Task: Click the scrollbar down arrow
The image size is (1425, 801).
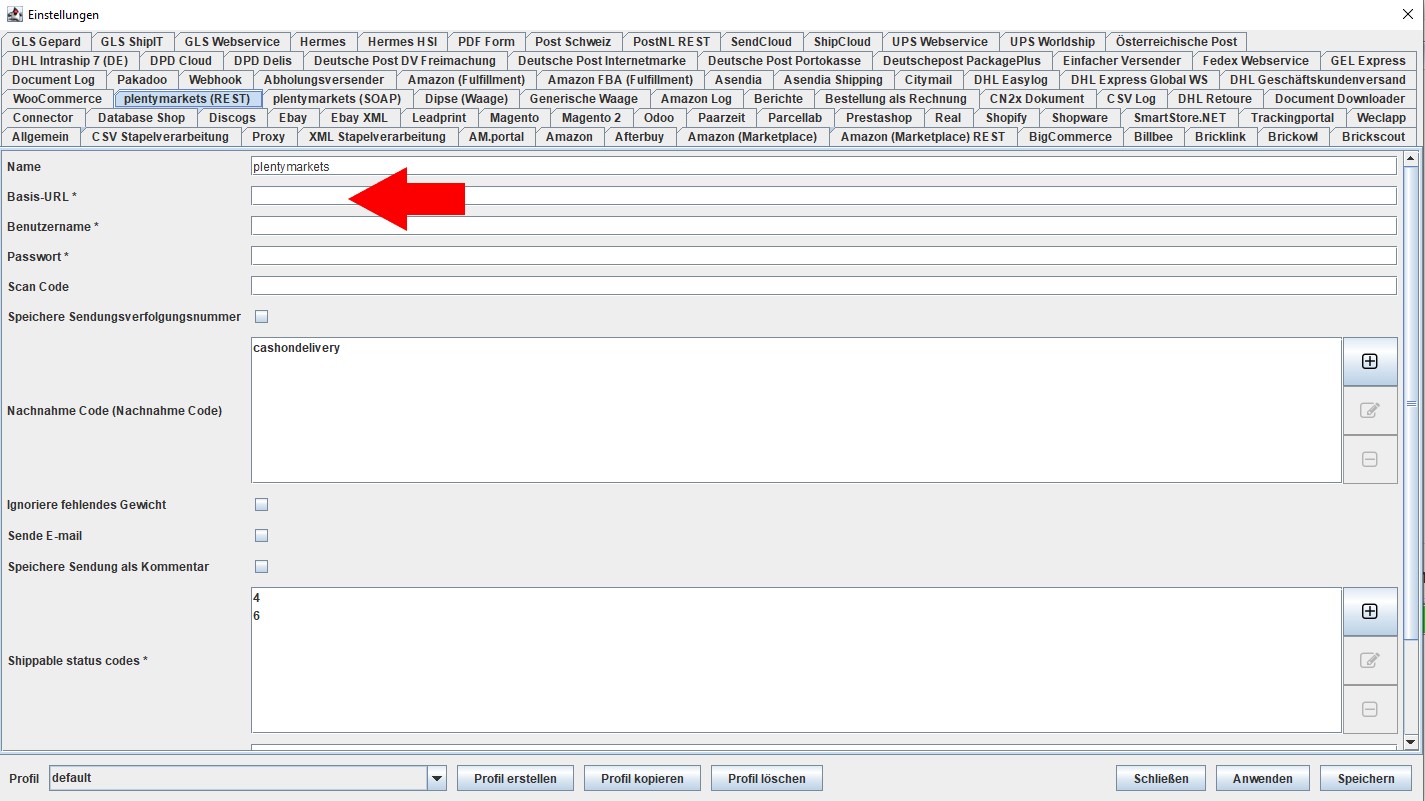Action: coord(1411,742)
